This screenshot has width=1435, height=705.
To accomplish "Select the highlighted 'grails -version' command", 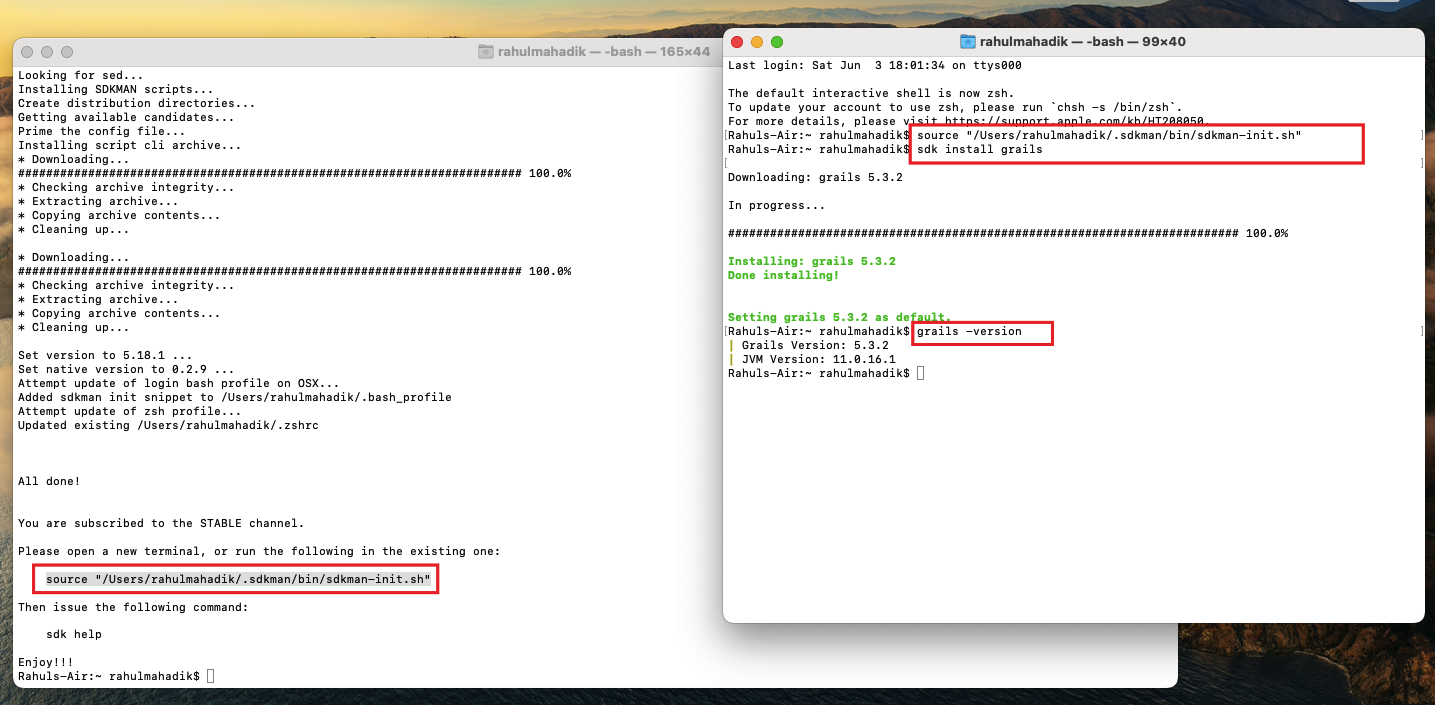I will pyautogui.click(x=982, y=331).
